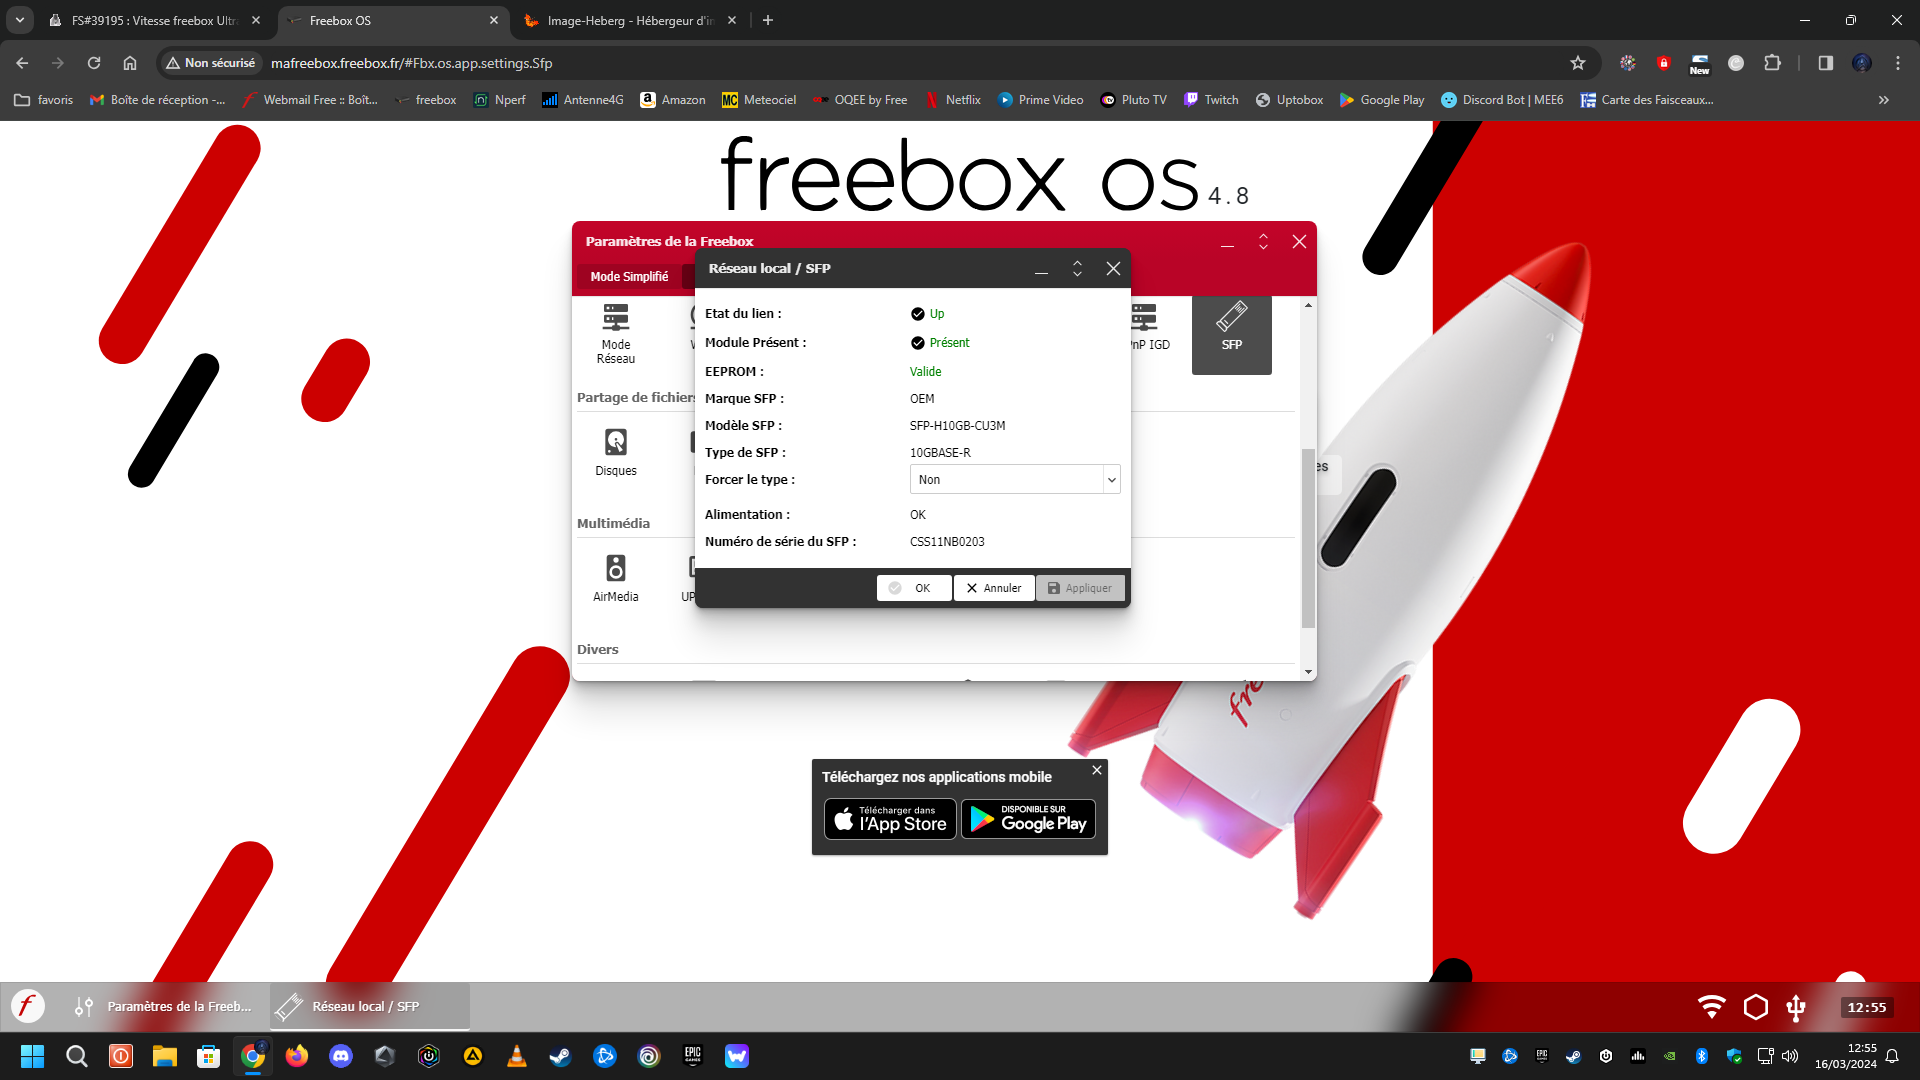Click the USB icon in Freebox taskbar

1796,1007
